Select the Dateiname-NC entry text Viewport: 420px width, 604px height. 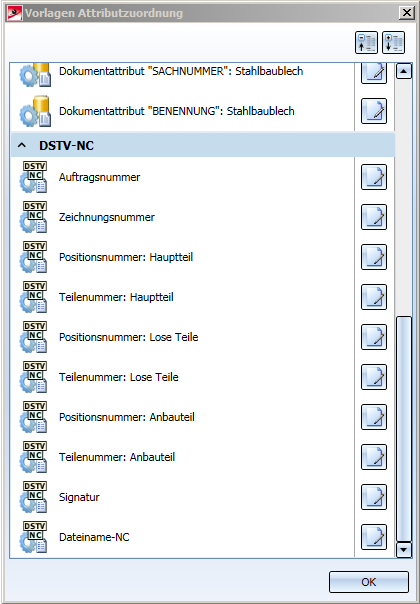click(x=94, y=537)
